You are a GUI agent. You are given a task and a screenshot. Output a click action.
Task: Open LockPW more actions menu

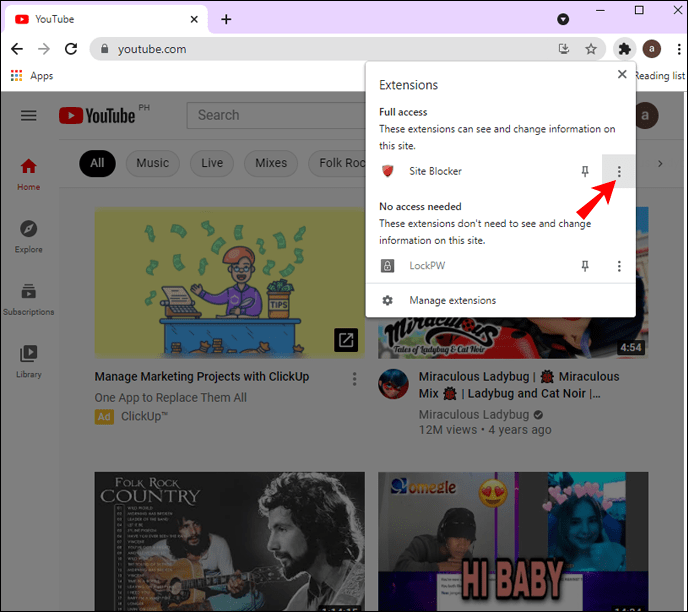pos(619,266)
